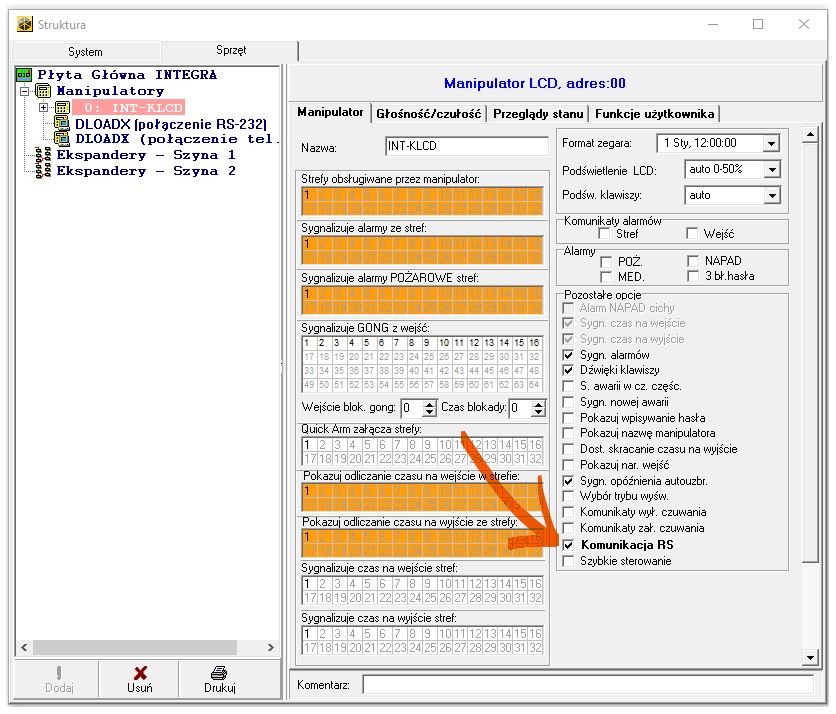Enable the Szybkie sterowanie checkbox

[x=569, y=562]
